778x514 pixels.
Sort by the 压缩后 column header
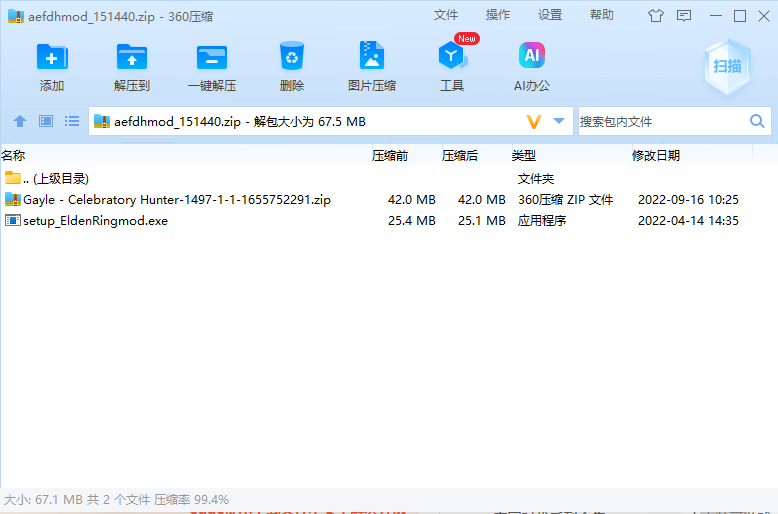tap(476, 156)
